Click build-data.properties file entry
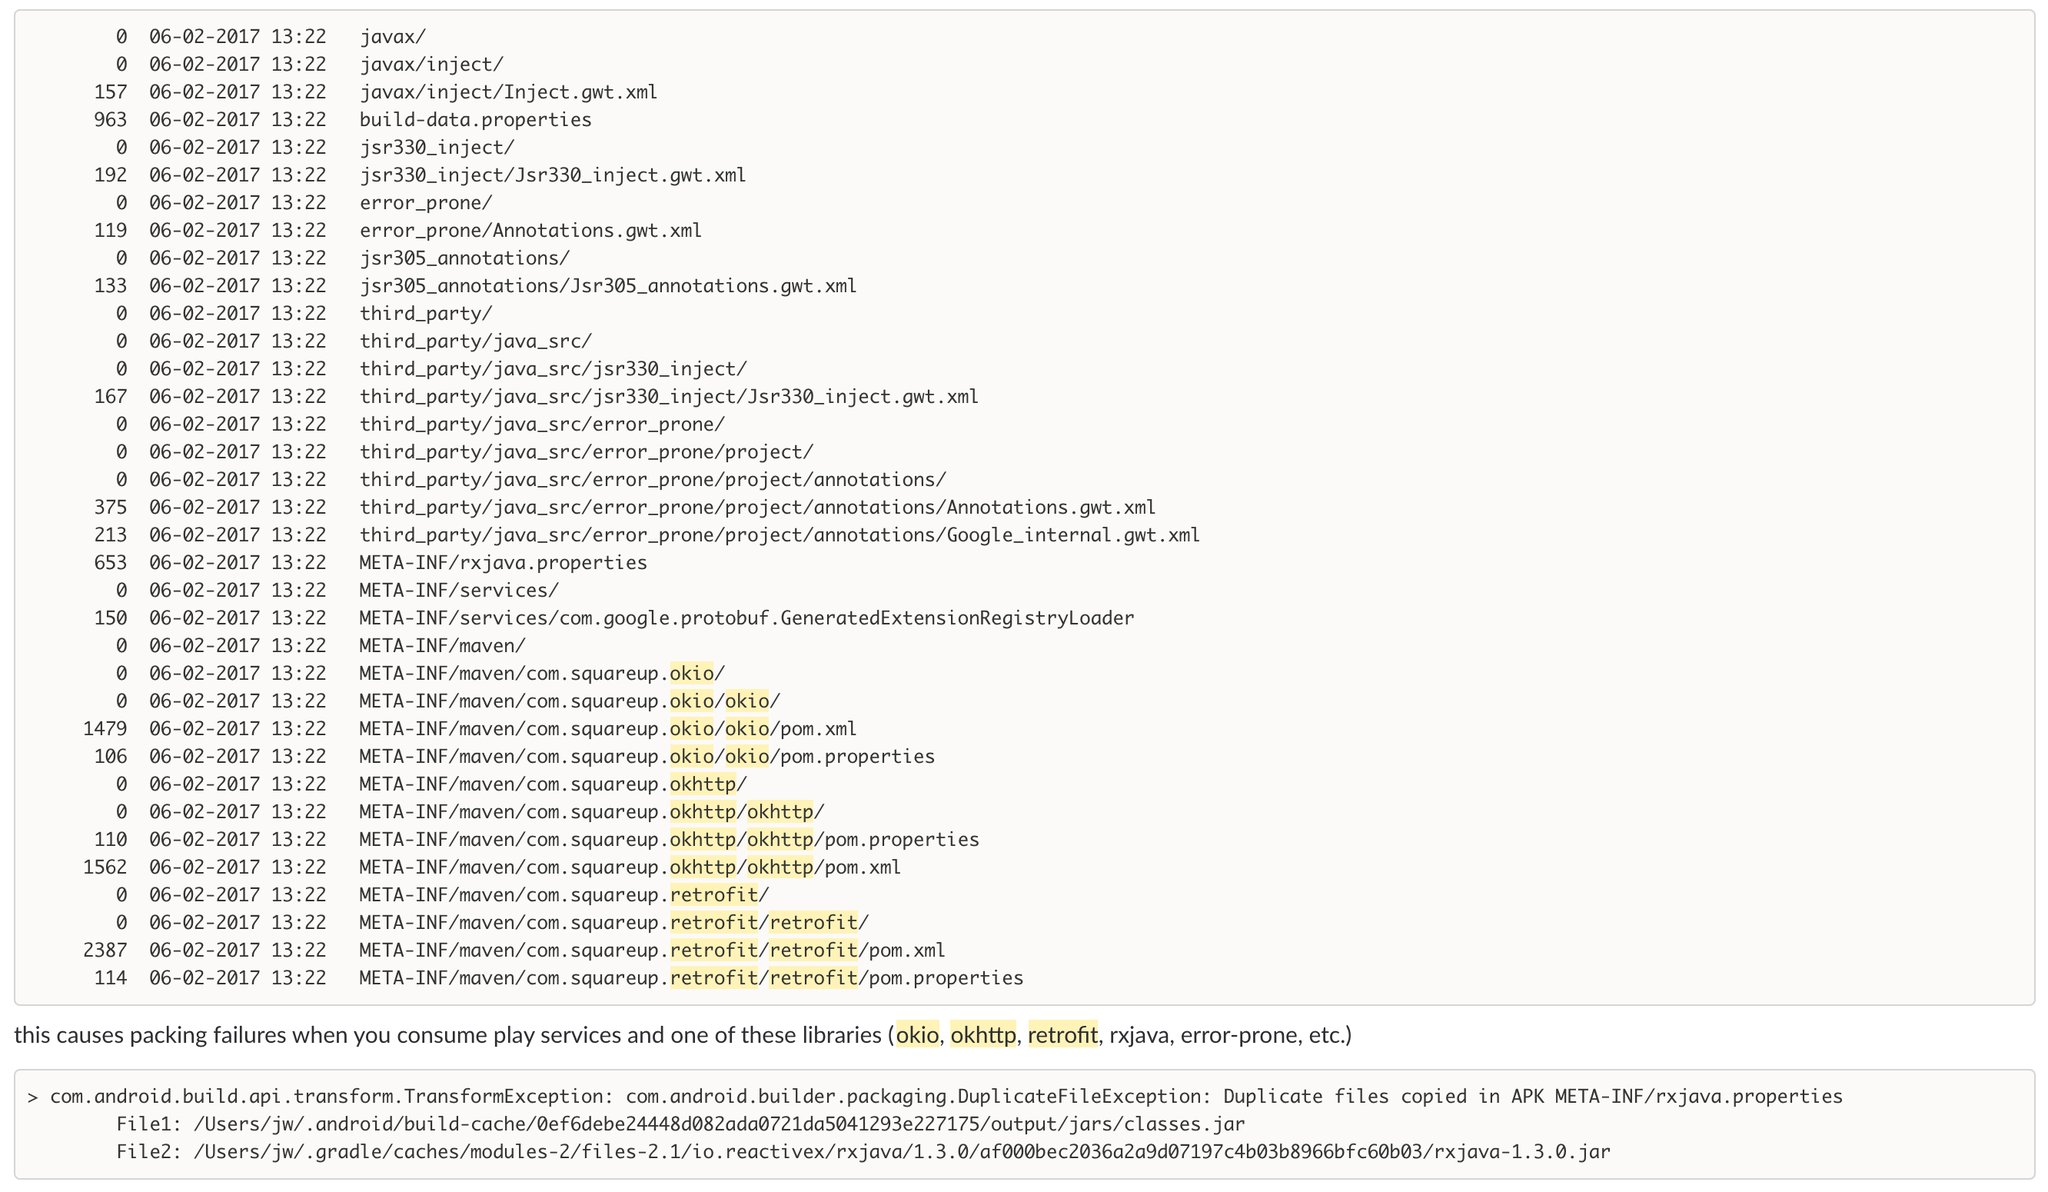The height and width of the screenshot is (1192, 2048). pyautogui.click(x=475, y=120)
